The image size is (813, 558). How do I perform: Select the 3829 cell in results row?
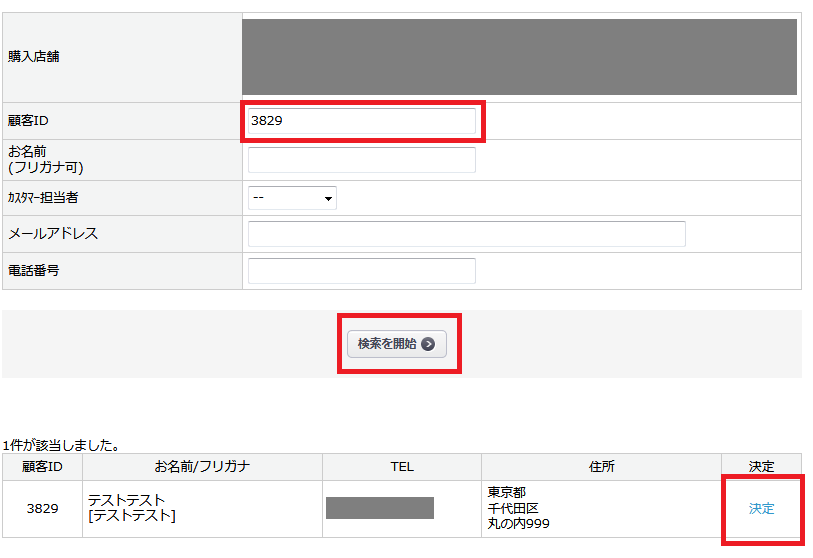[x=42, y=508]
